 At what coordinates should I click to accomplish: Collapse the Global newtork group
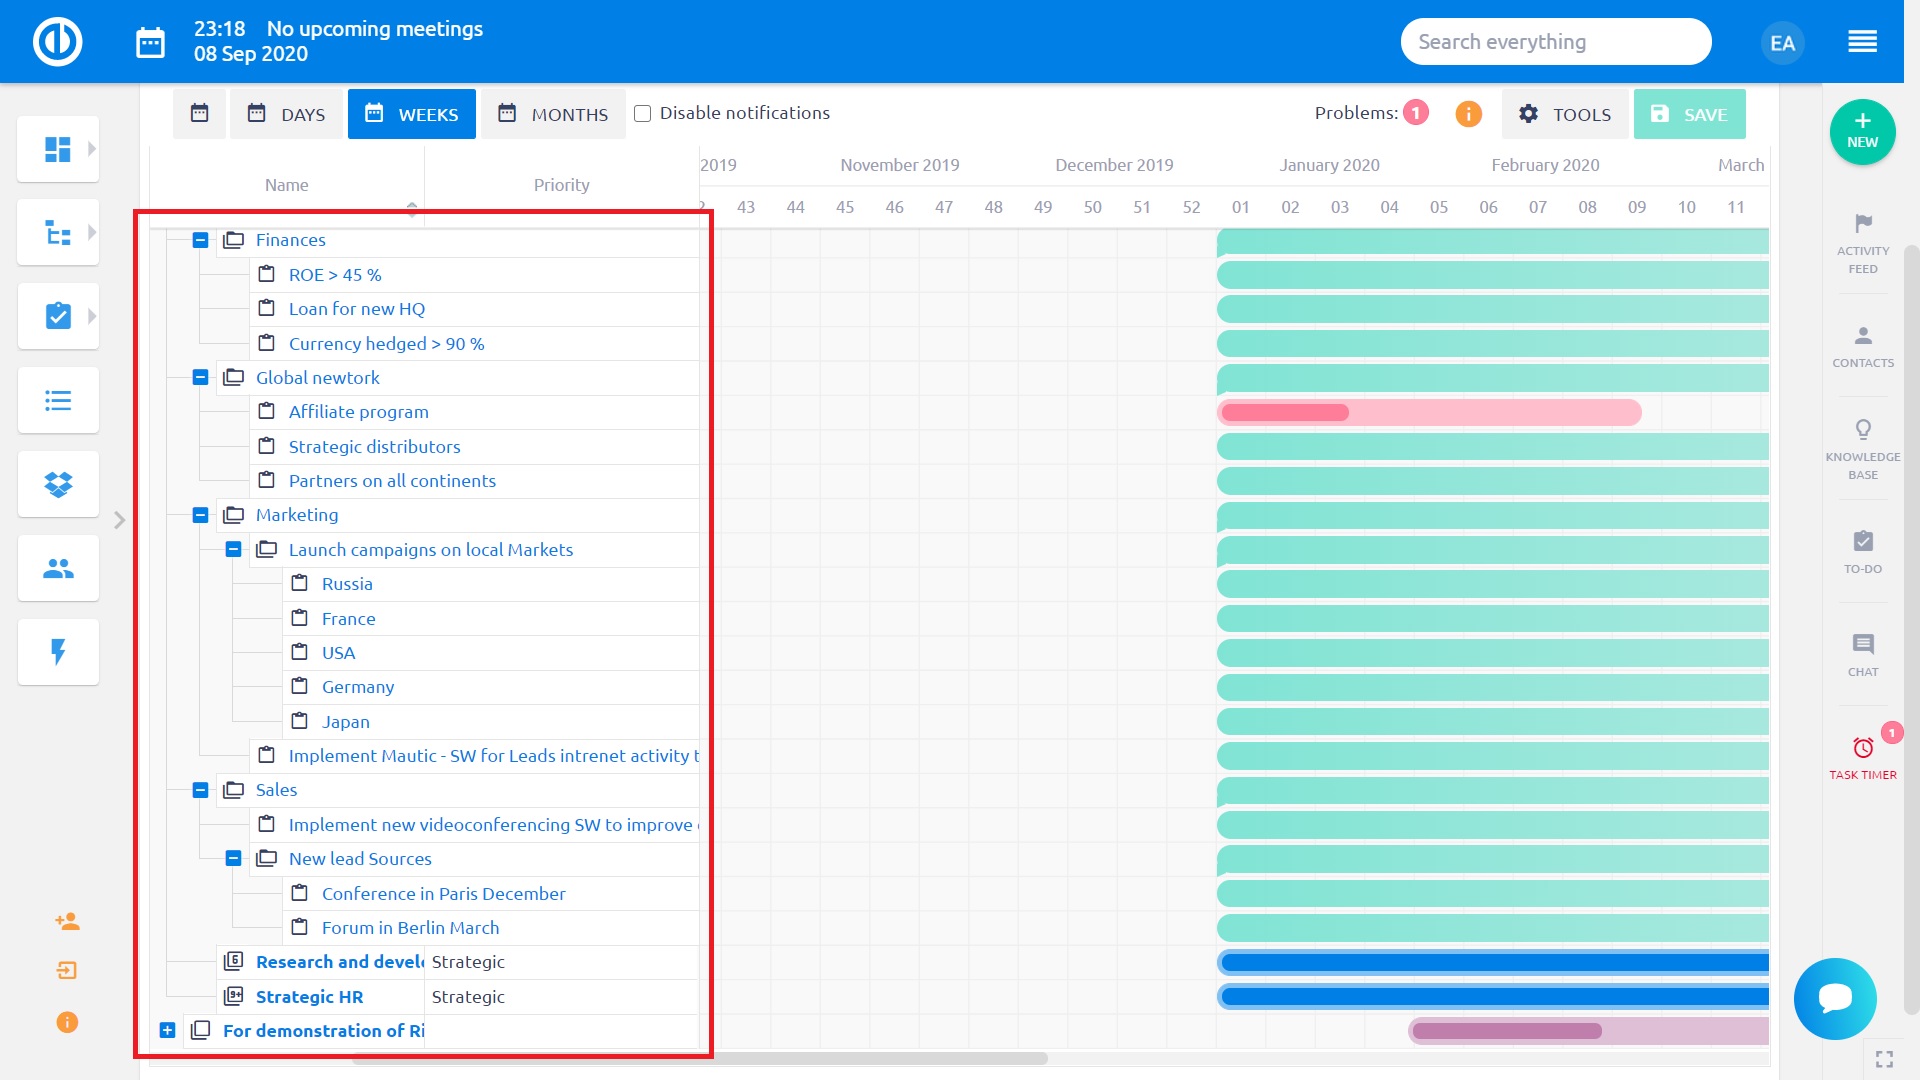pos(200,378)
